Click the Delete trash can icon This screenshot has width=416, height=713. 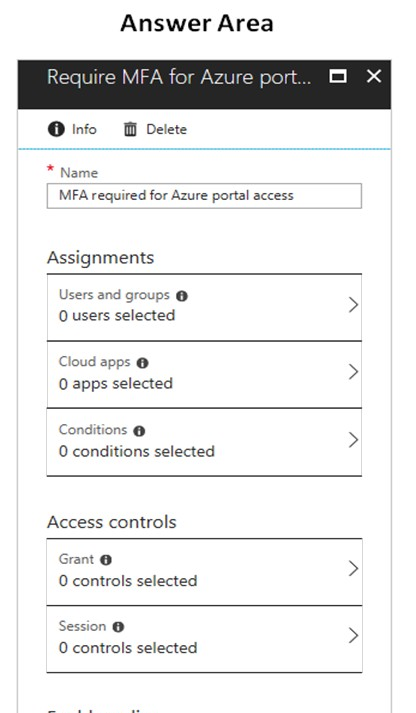(x=130, y=130)
